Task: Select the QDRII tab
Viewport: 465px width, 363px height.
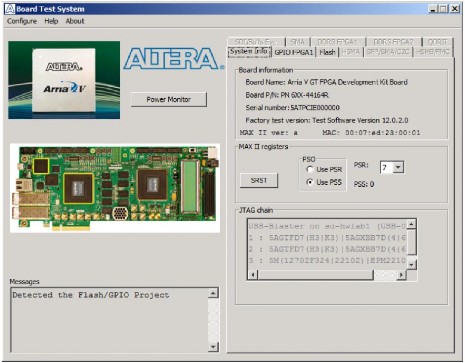Action: pos(437,42)
